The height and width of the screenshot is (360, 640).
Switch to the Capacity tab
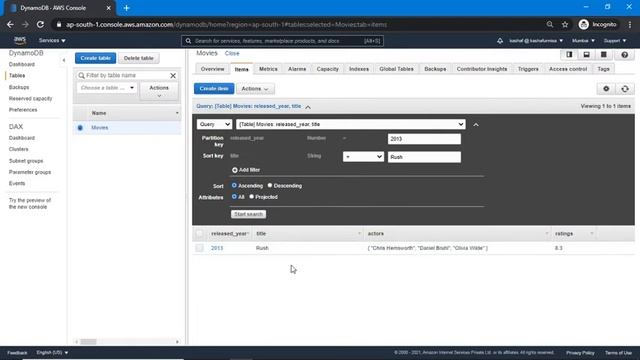(x=327, y=69)
